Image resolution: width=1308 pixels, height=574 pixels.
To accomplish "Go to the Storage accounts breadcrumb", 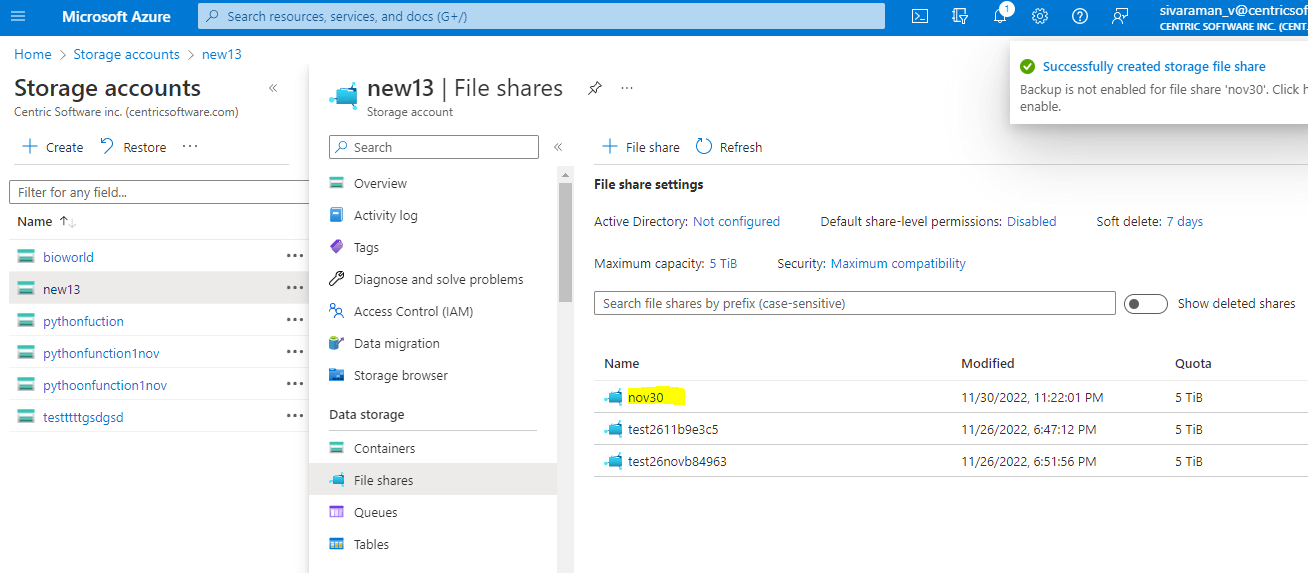I will coord(126,54).
